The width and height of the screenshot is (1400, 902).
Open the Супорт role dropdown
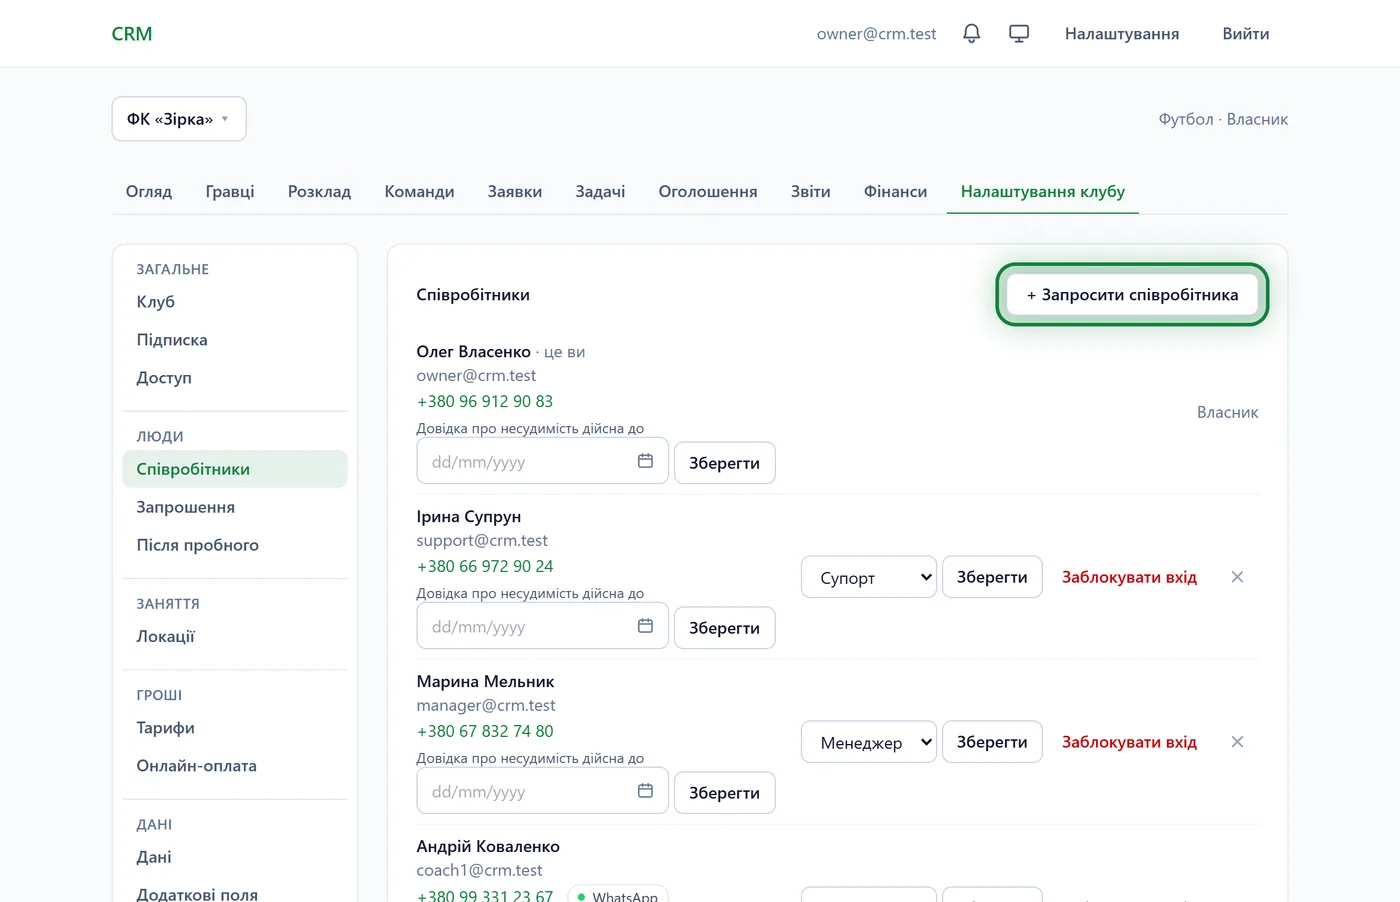(x=869, y=577)
